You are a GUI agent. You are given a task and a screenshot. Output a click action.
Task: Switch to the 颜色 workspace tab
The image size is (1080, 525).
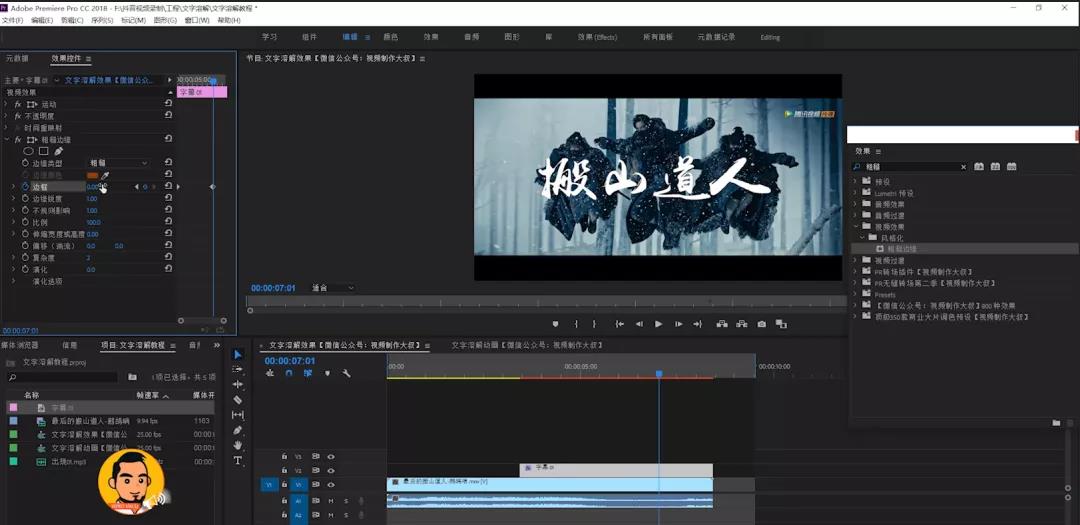391,37
